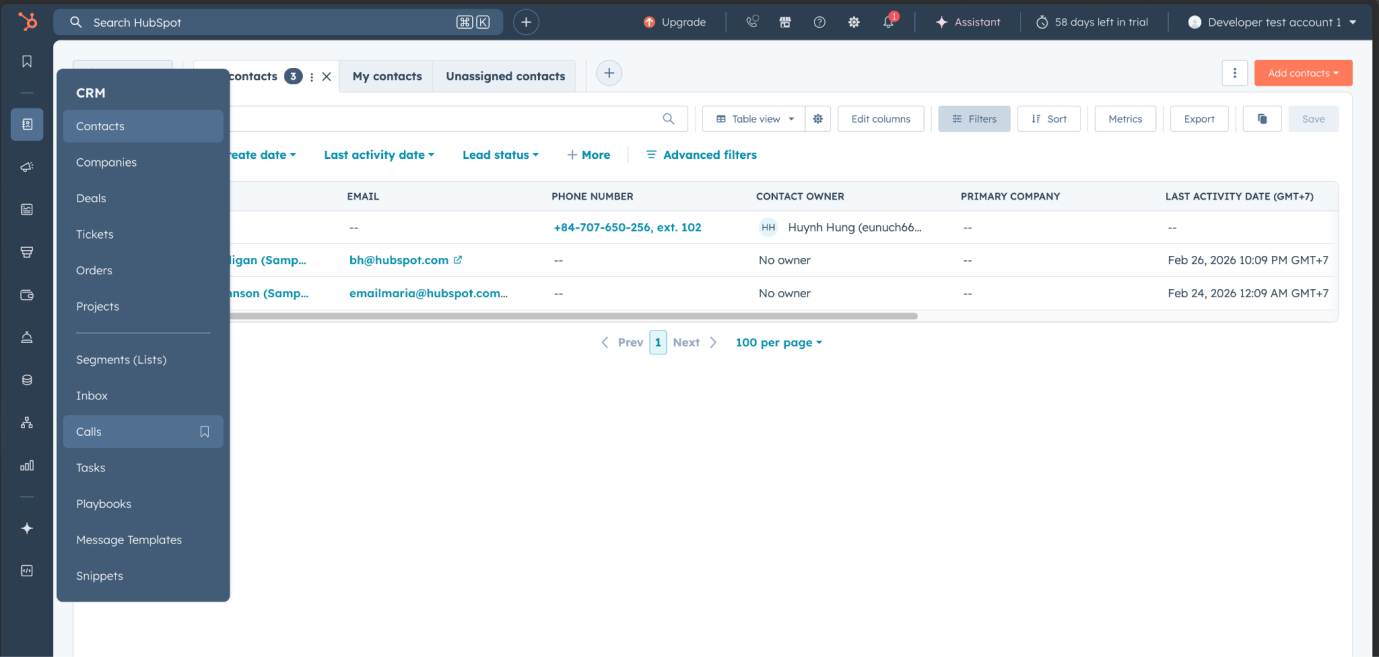Screen dimensions: 1379x657
Task: Click the Sort button
Action: (x=1049, y=119)
